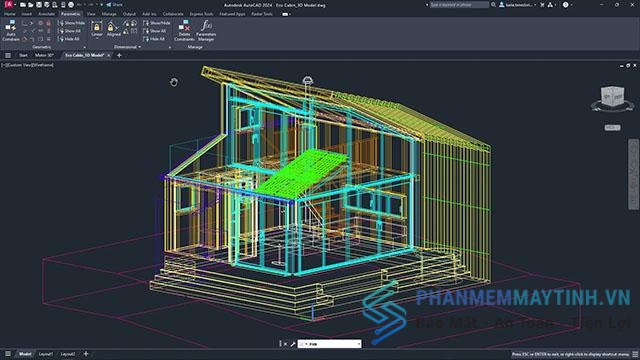Click Dimensional Show All constraints
This screenshot has height=360, width=640.
click(155, 31)
